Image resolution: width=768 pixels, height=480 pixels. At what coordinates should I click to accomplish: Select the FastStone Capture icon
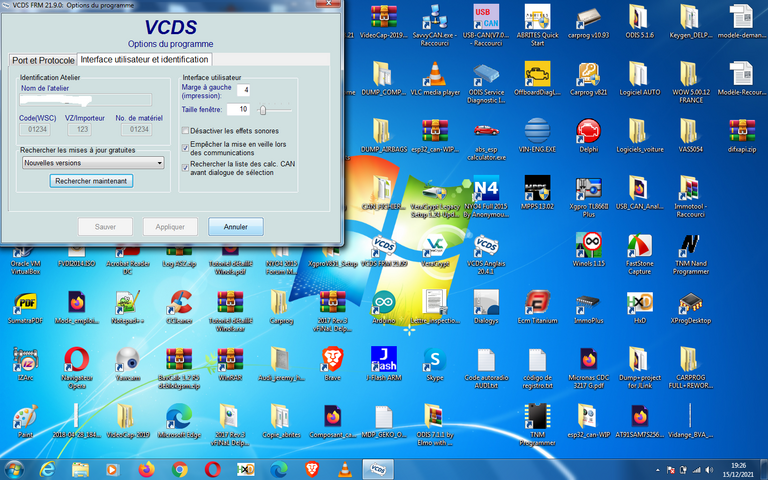(x=639, y=255)
